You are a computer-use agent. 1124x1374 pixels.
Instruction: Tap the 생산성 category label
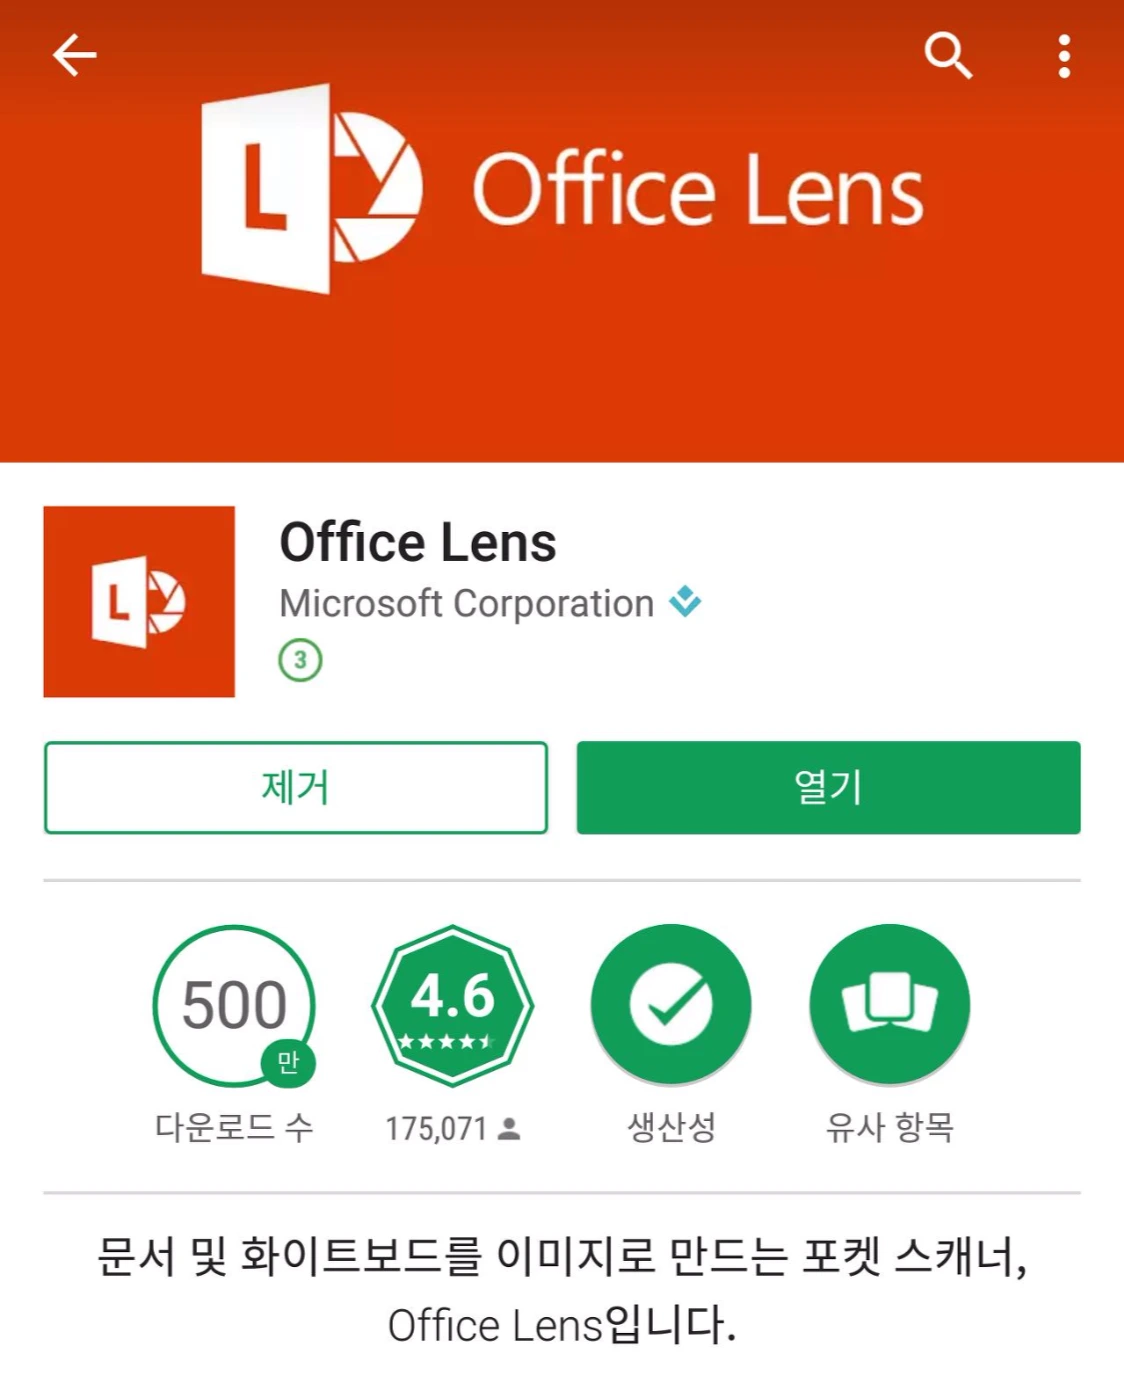tap(671, 1128)
